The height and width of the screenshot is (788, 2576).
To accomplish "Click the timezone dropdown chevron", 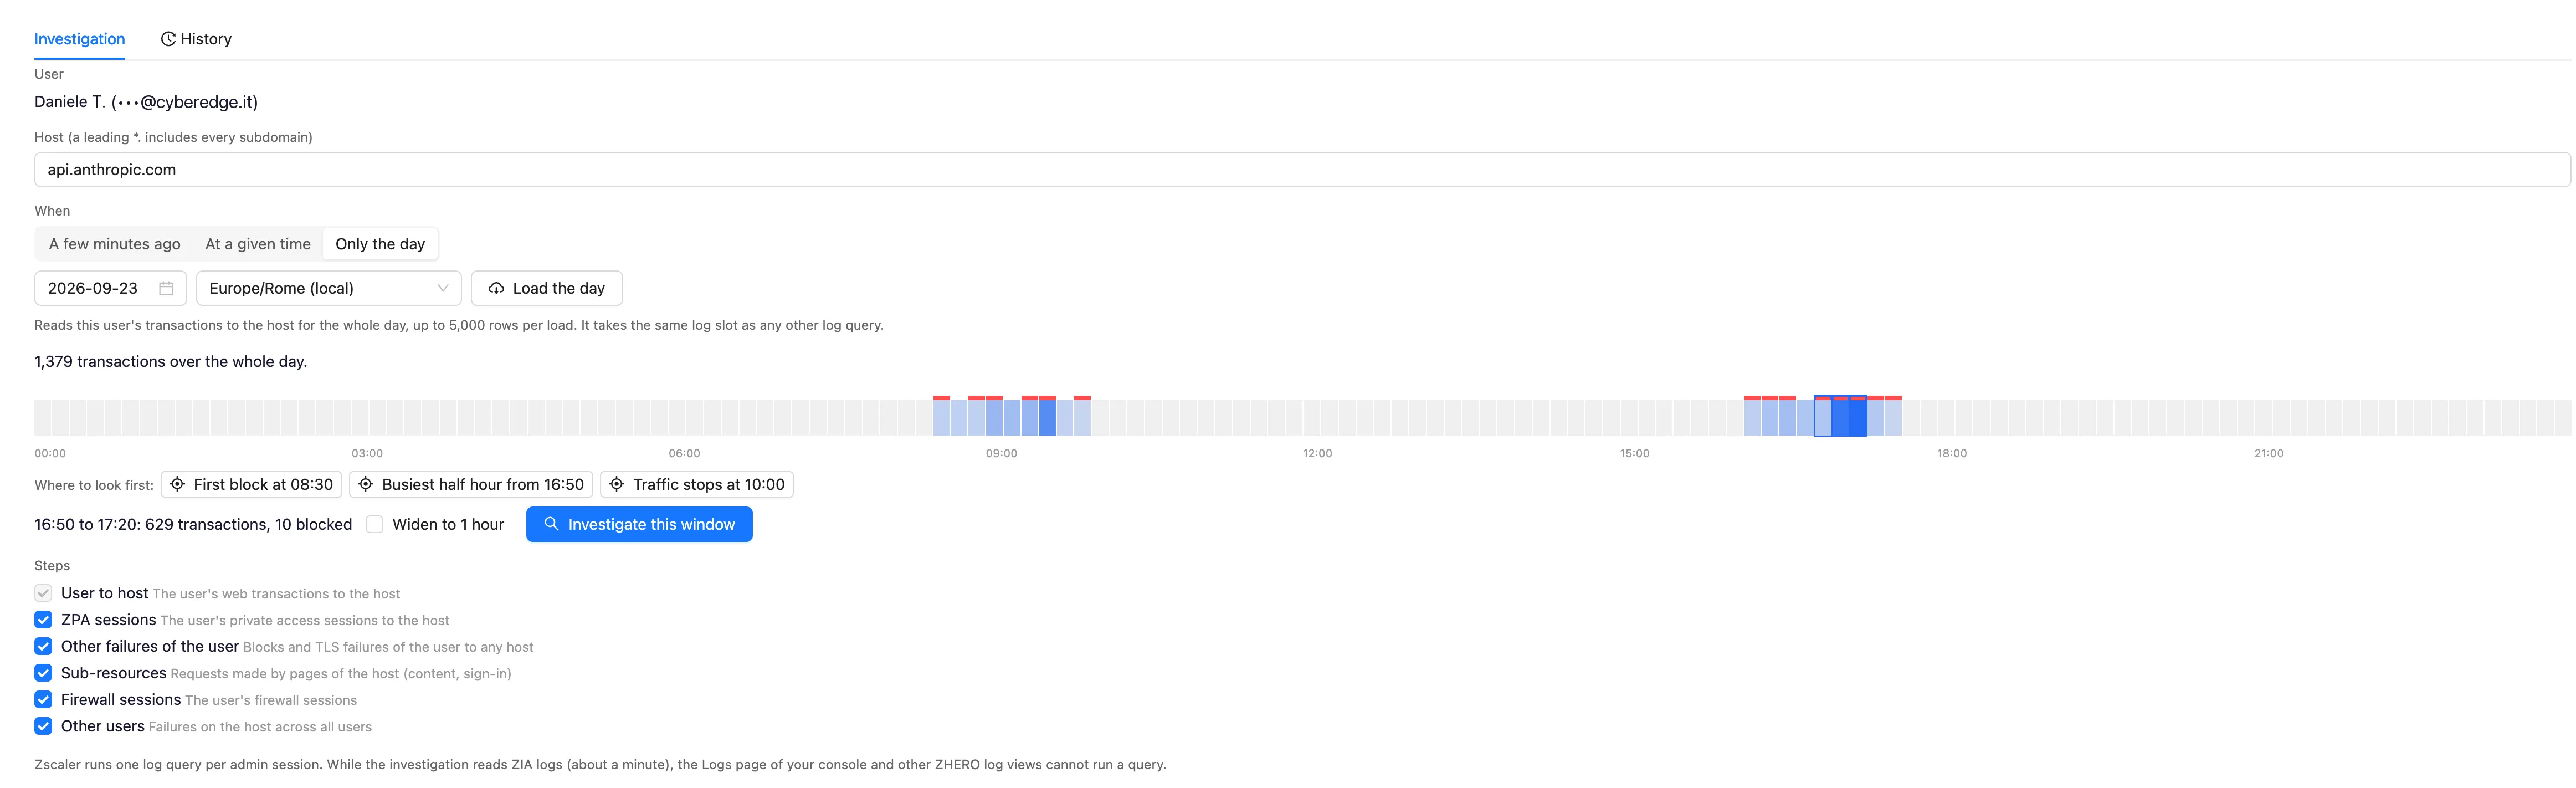I will tap(442, 288).
